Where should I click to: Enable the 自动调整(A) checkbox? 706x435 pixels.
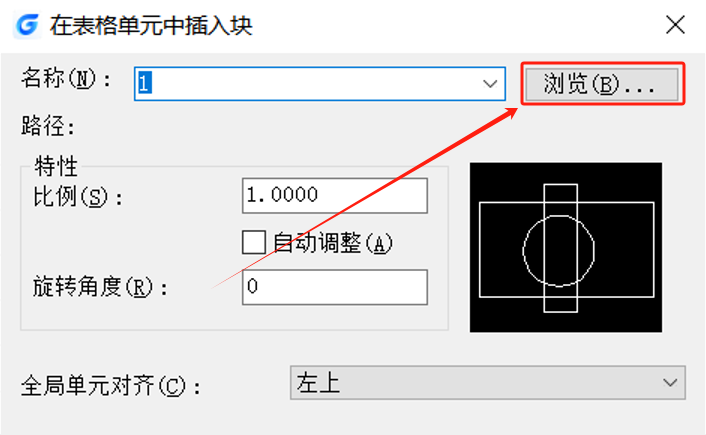[x=254, y=243]
